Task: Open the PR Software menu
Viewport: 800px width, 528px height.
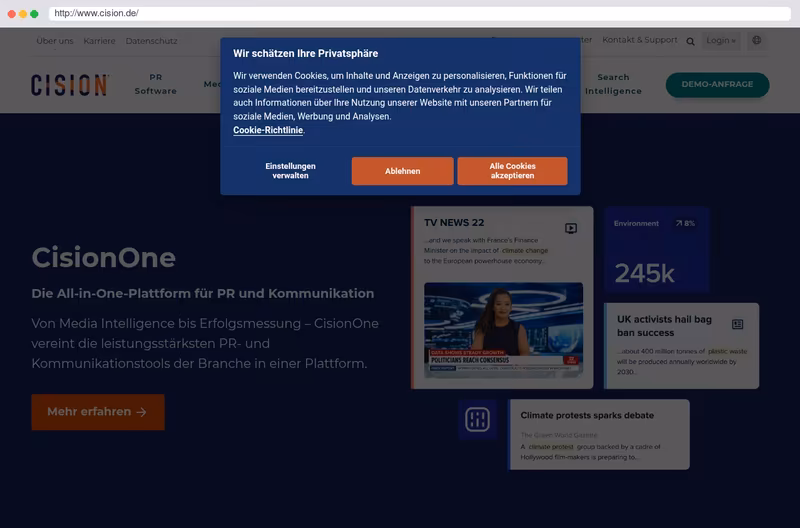Action: coord(156,84)
